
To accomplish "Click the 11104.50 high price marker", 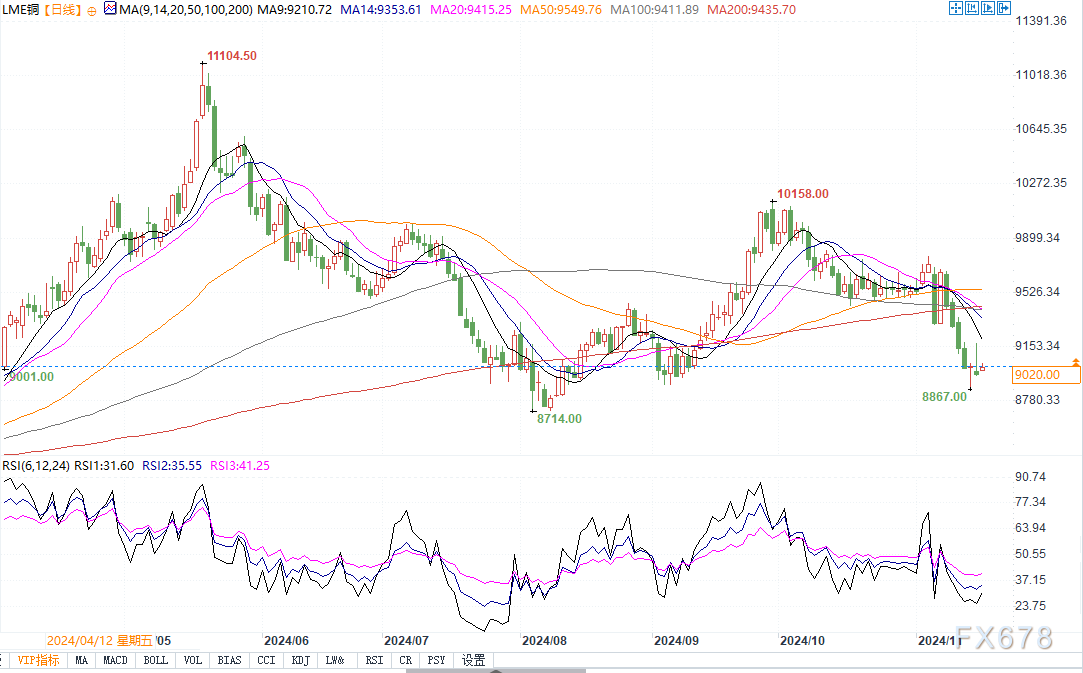I will point(231,56).
